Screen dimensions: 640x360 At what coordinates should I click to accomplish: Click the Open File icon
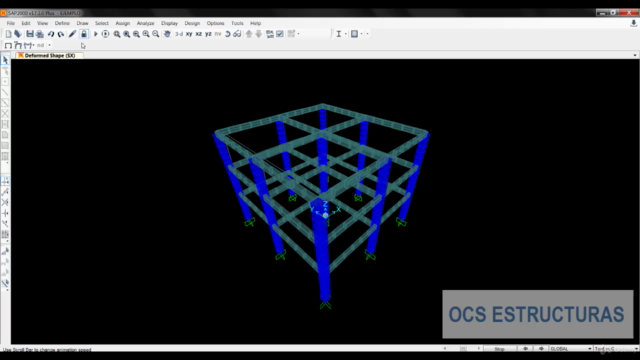pyautogui.click(x=18, y=34)
